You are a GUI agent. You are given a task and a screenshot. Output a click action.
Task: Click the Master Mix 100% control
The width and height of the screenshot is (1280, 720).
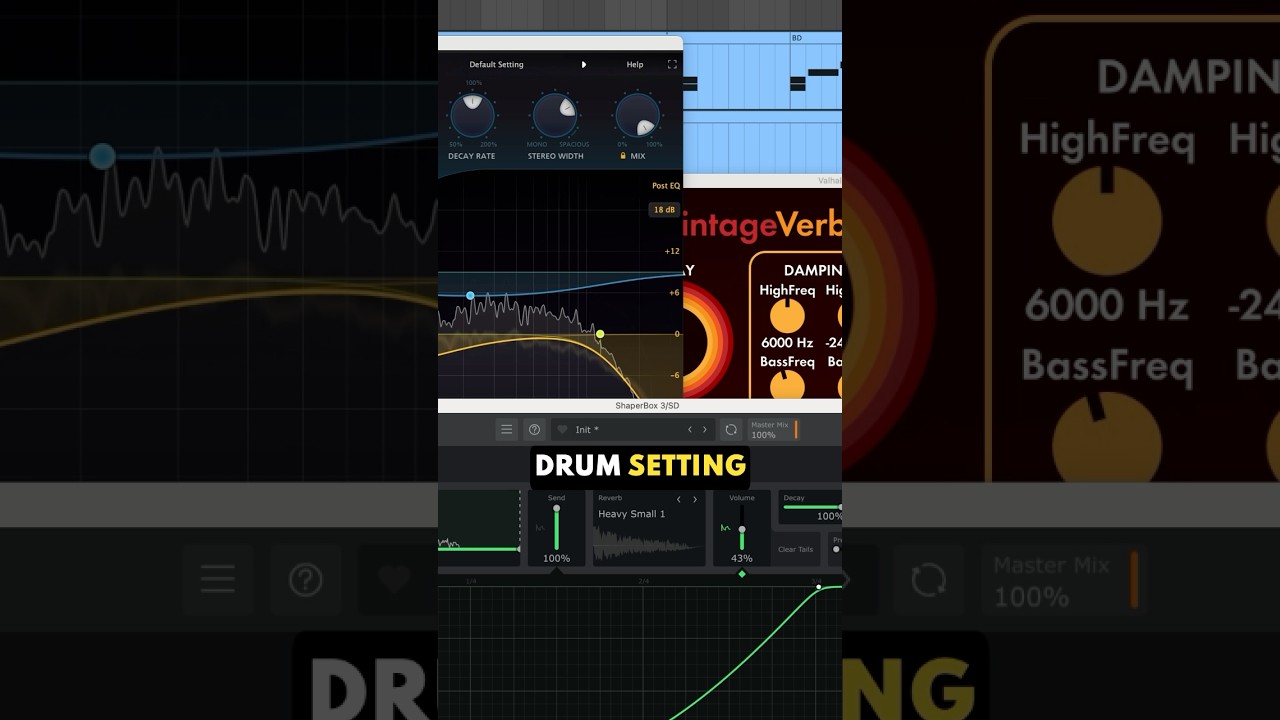click(x=774, y=430)
